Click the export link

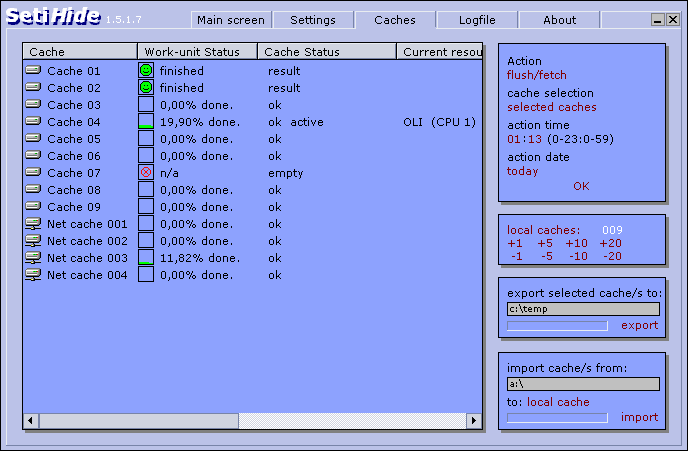(x=639, y=325)
